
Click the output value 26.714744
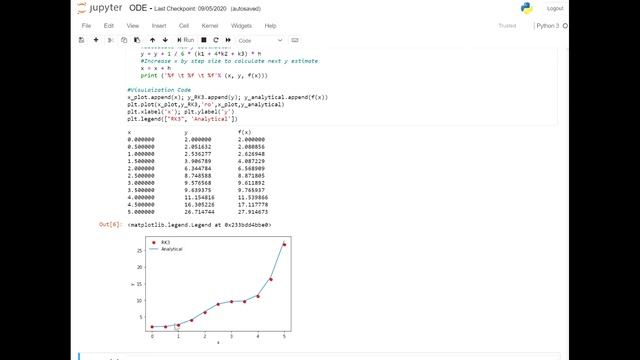[x=199, y=212]
